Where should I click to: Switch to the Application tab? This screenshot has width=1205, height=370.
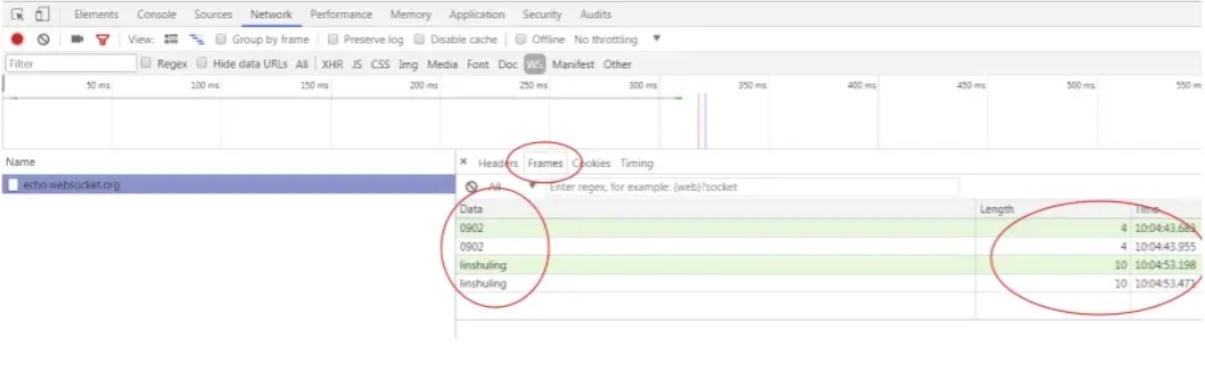click(477, 15)
